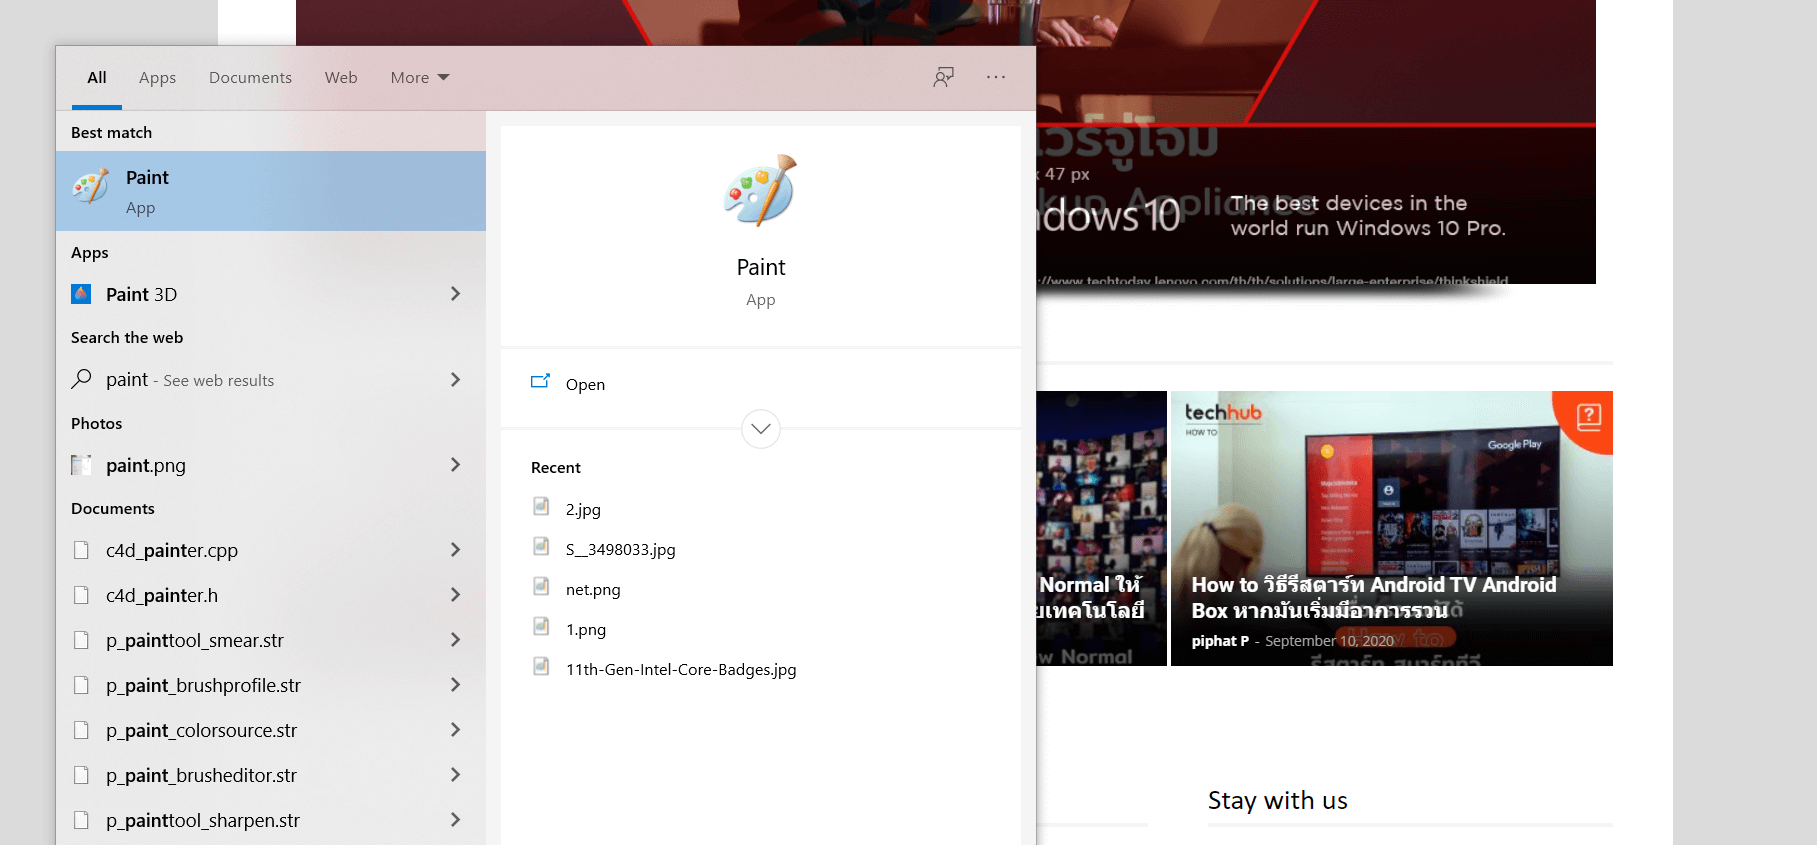Select the c4d_painter.cpp document result

[271, 550]
